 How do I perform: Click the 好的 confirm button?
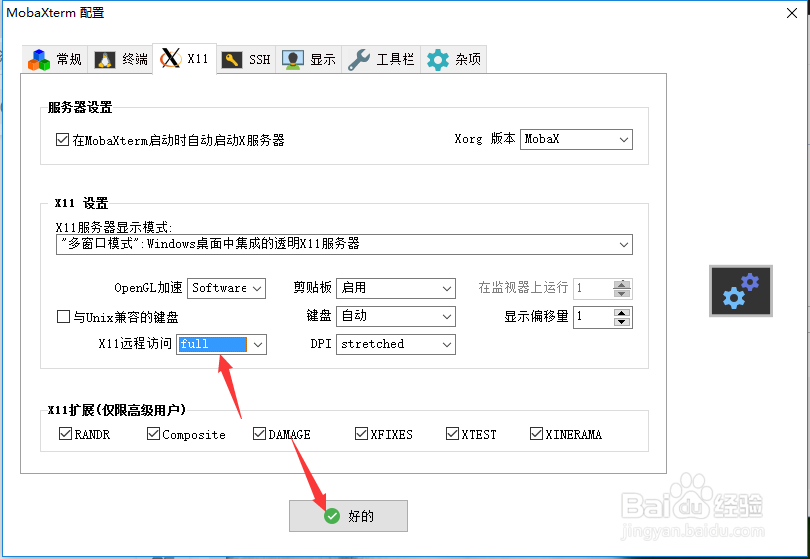(348, 516)
